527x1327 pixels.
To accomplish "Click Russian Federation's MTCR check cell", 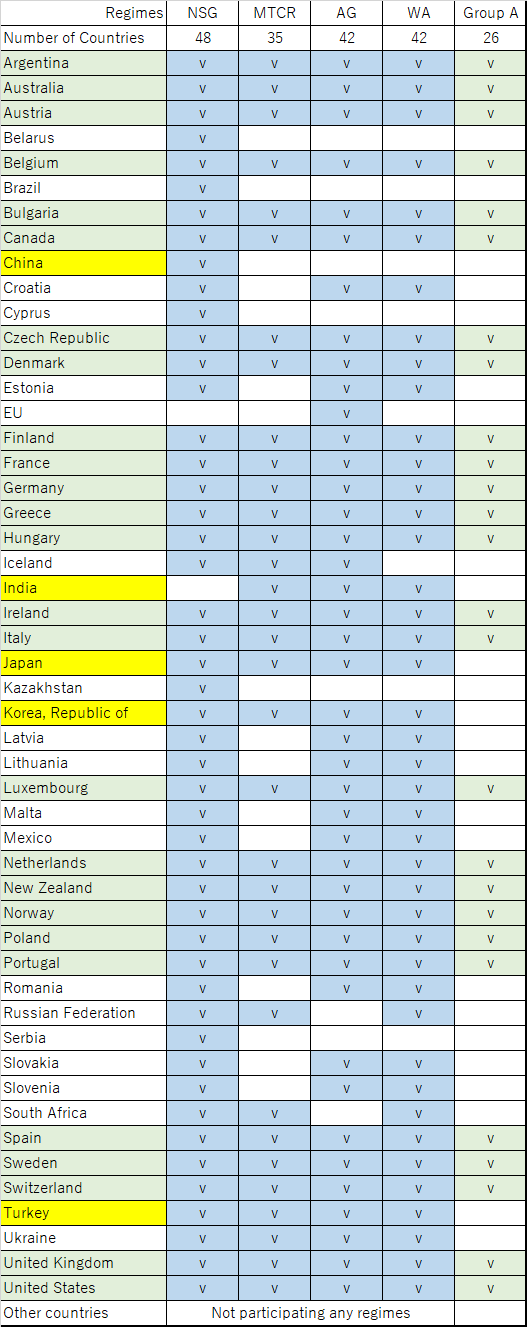I will tap(274, 1013).
